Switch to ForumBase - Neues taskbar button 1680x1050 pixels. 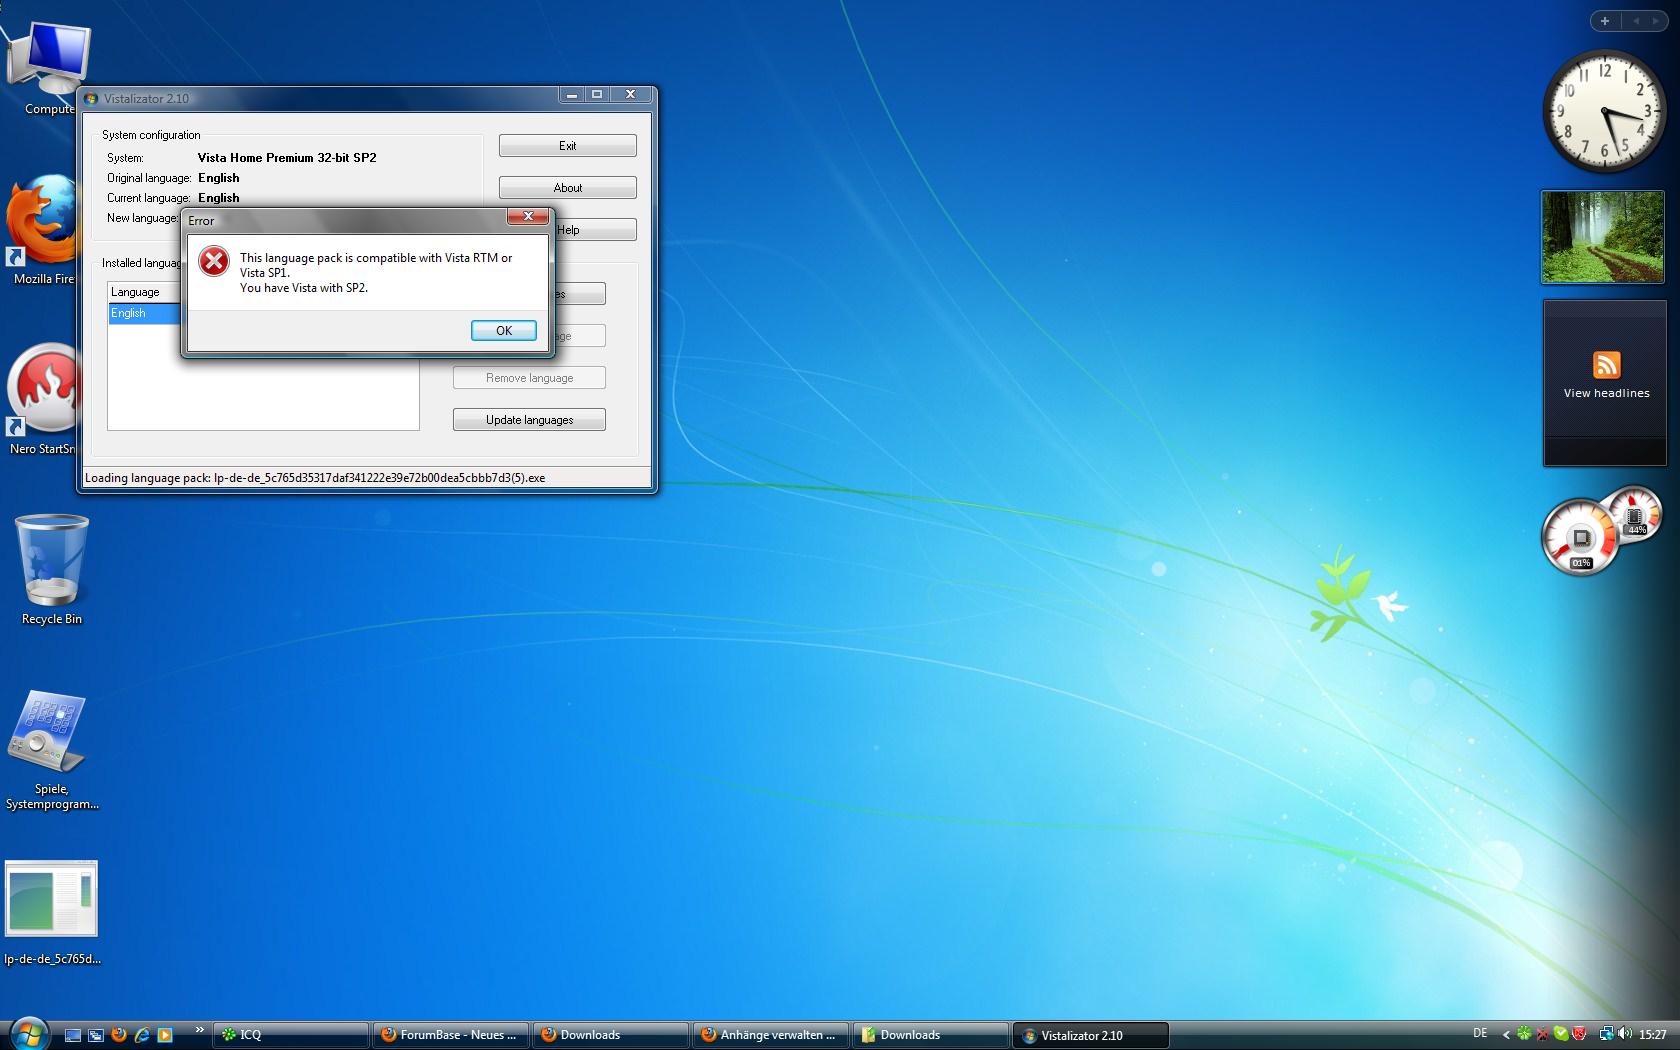pyautogui.click(x=450, y=1035)
